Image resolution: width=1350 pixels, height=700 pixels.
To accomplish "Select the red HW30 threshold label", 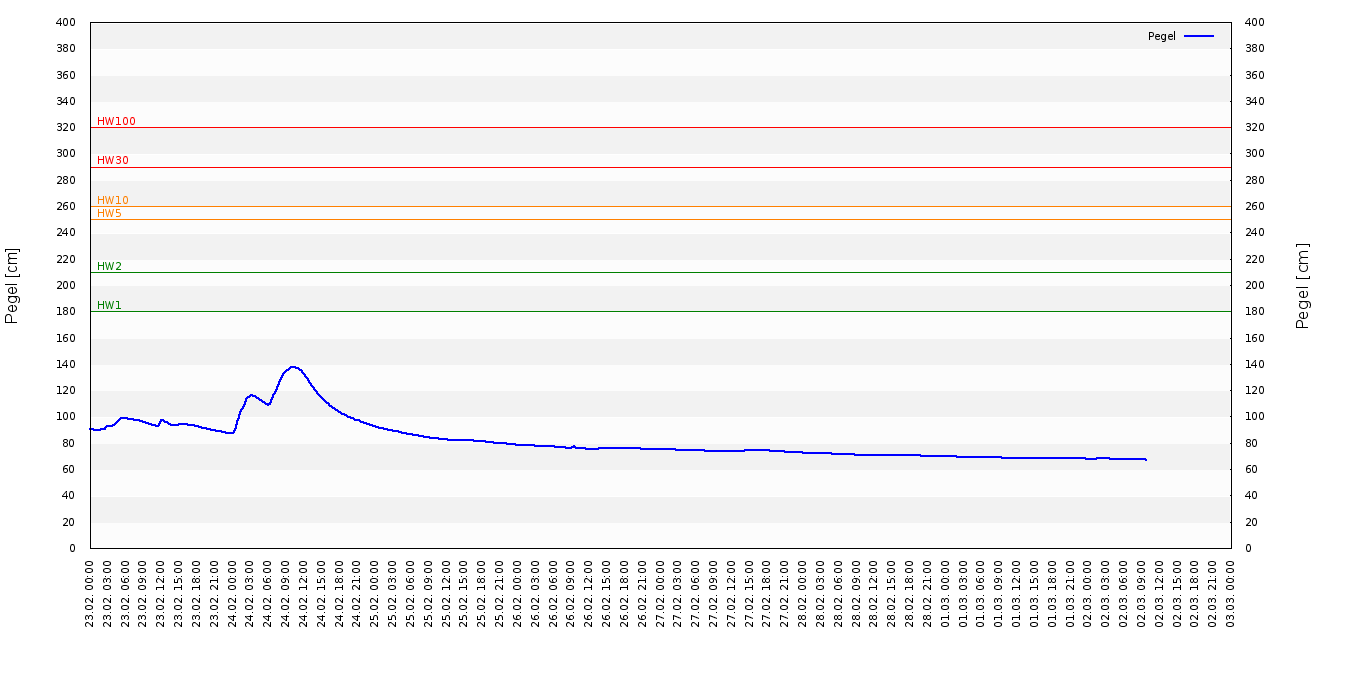I will [x=112, y=160].
